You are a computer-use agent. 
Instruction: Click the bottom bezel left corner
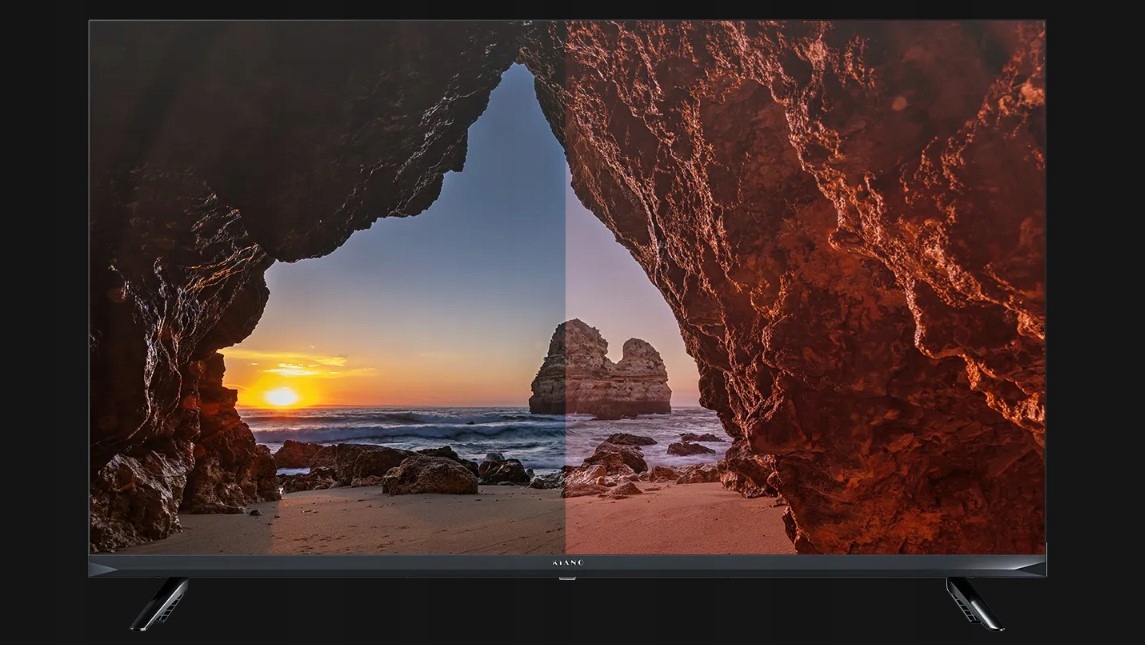pyautogui.click(x=100, y=566)
